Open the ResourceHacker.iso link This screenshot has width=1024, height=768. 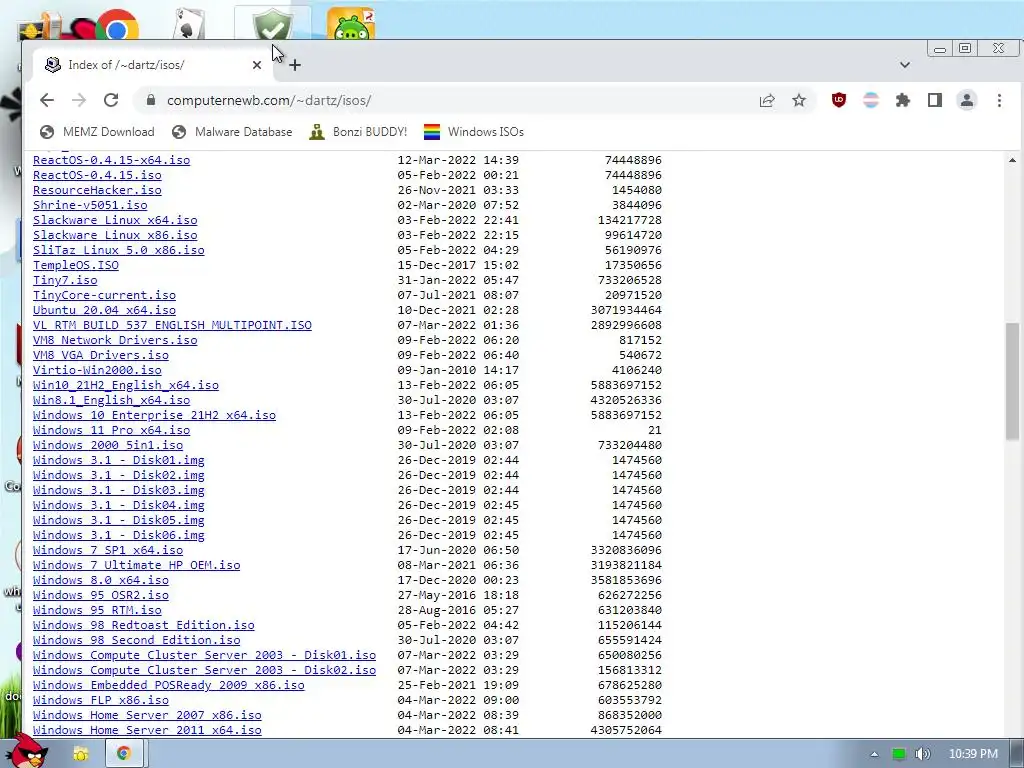tap(97, 190)
